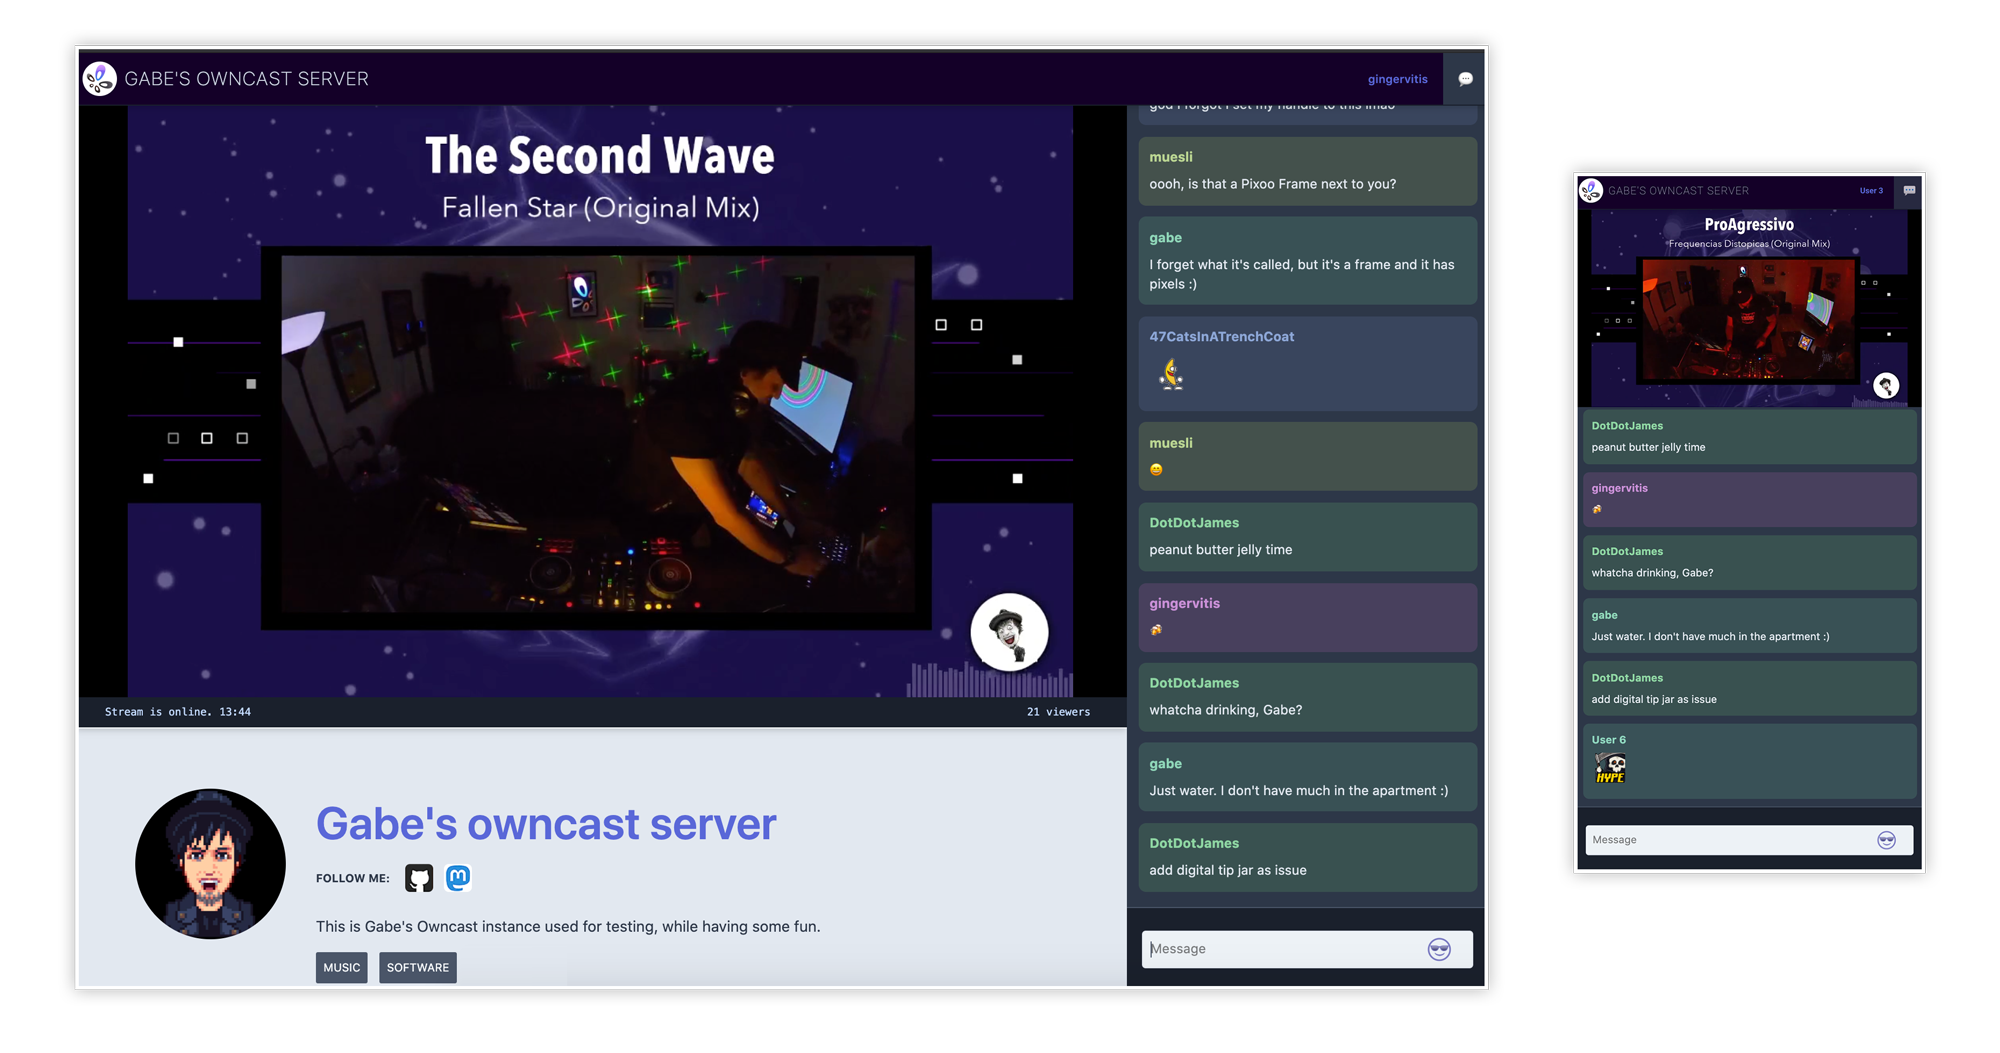Open the User 3 name menu on mobile

point(1870,190)
